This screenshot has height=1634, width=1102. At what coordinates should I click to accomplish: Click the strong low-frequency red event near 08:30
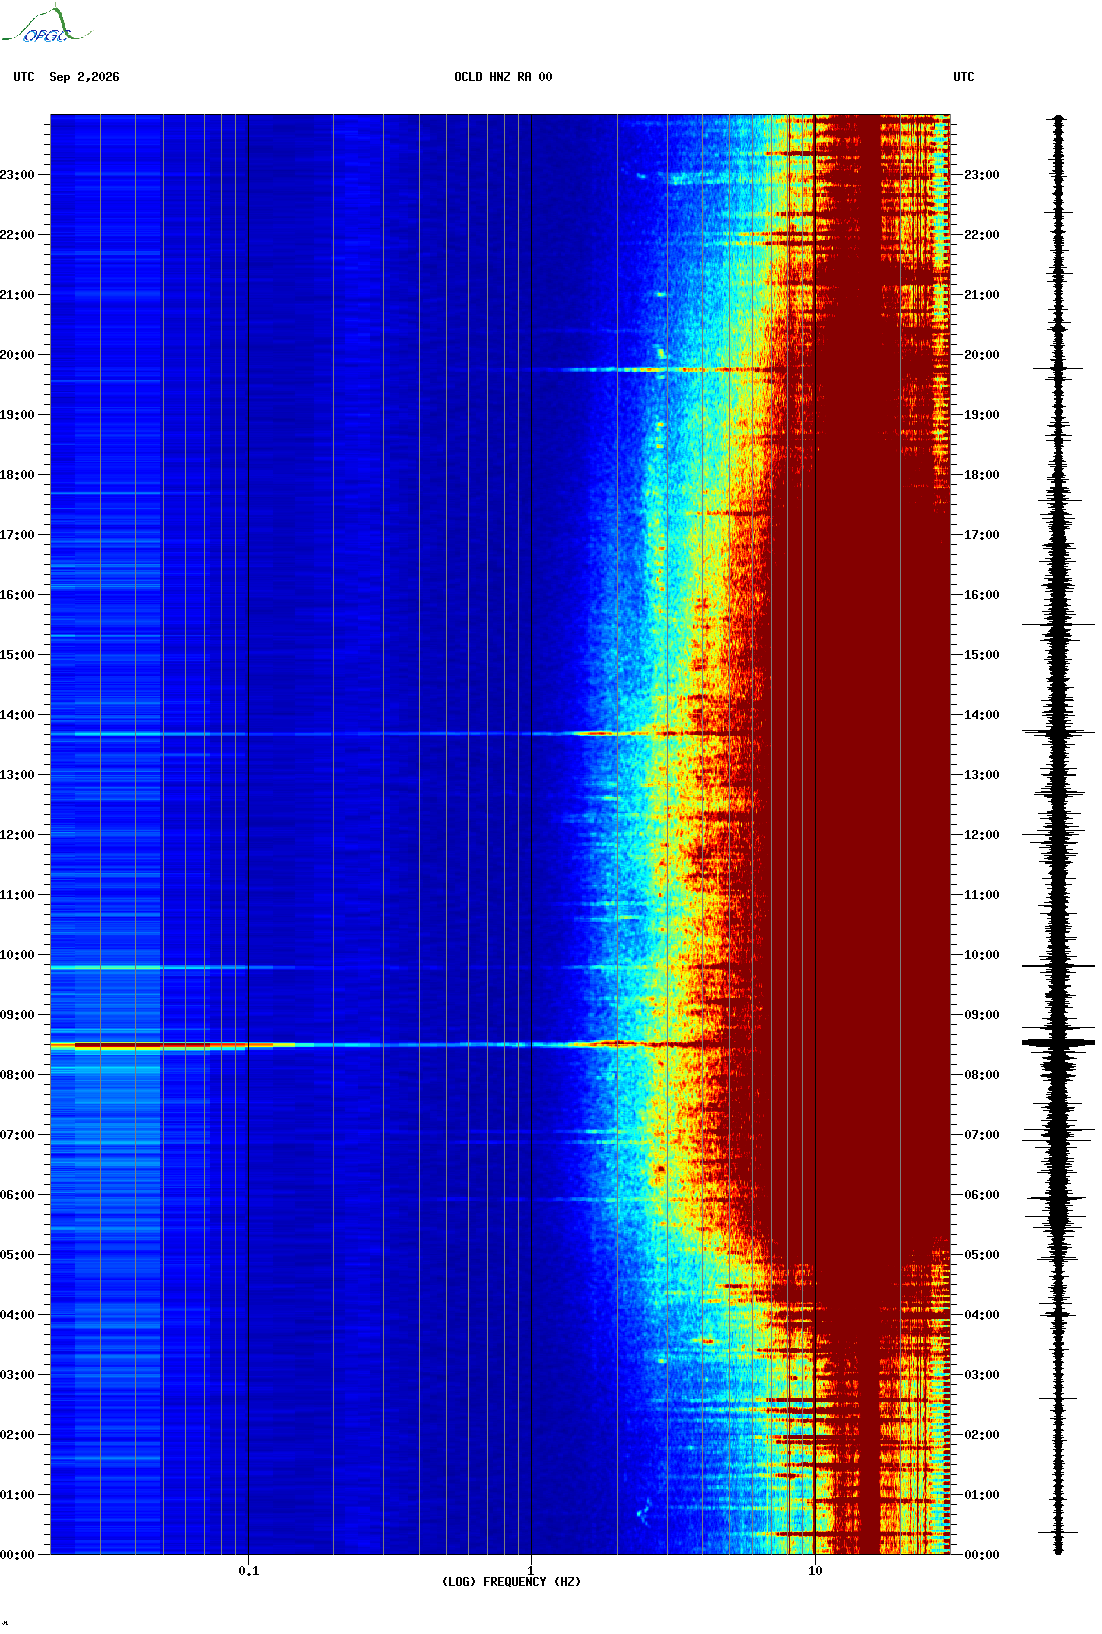point(160,1046)
